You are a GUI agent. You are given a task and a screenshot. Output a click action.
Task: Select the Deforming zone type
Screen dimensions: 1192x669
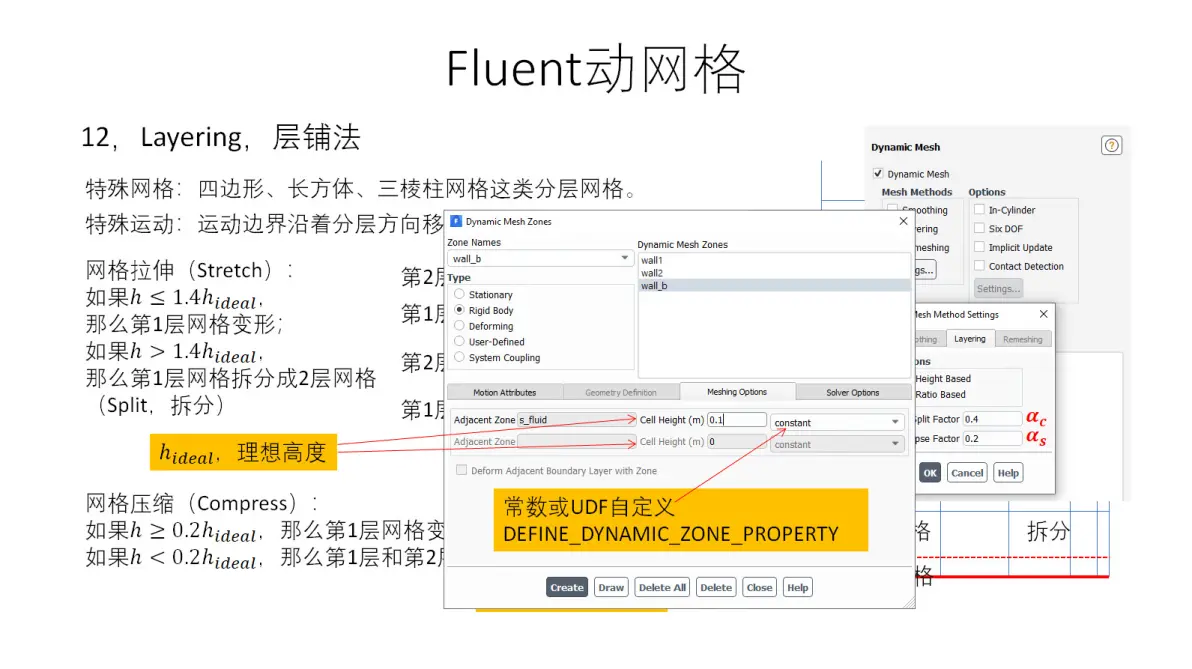[459, 326]
